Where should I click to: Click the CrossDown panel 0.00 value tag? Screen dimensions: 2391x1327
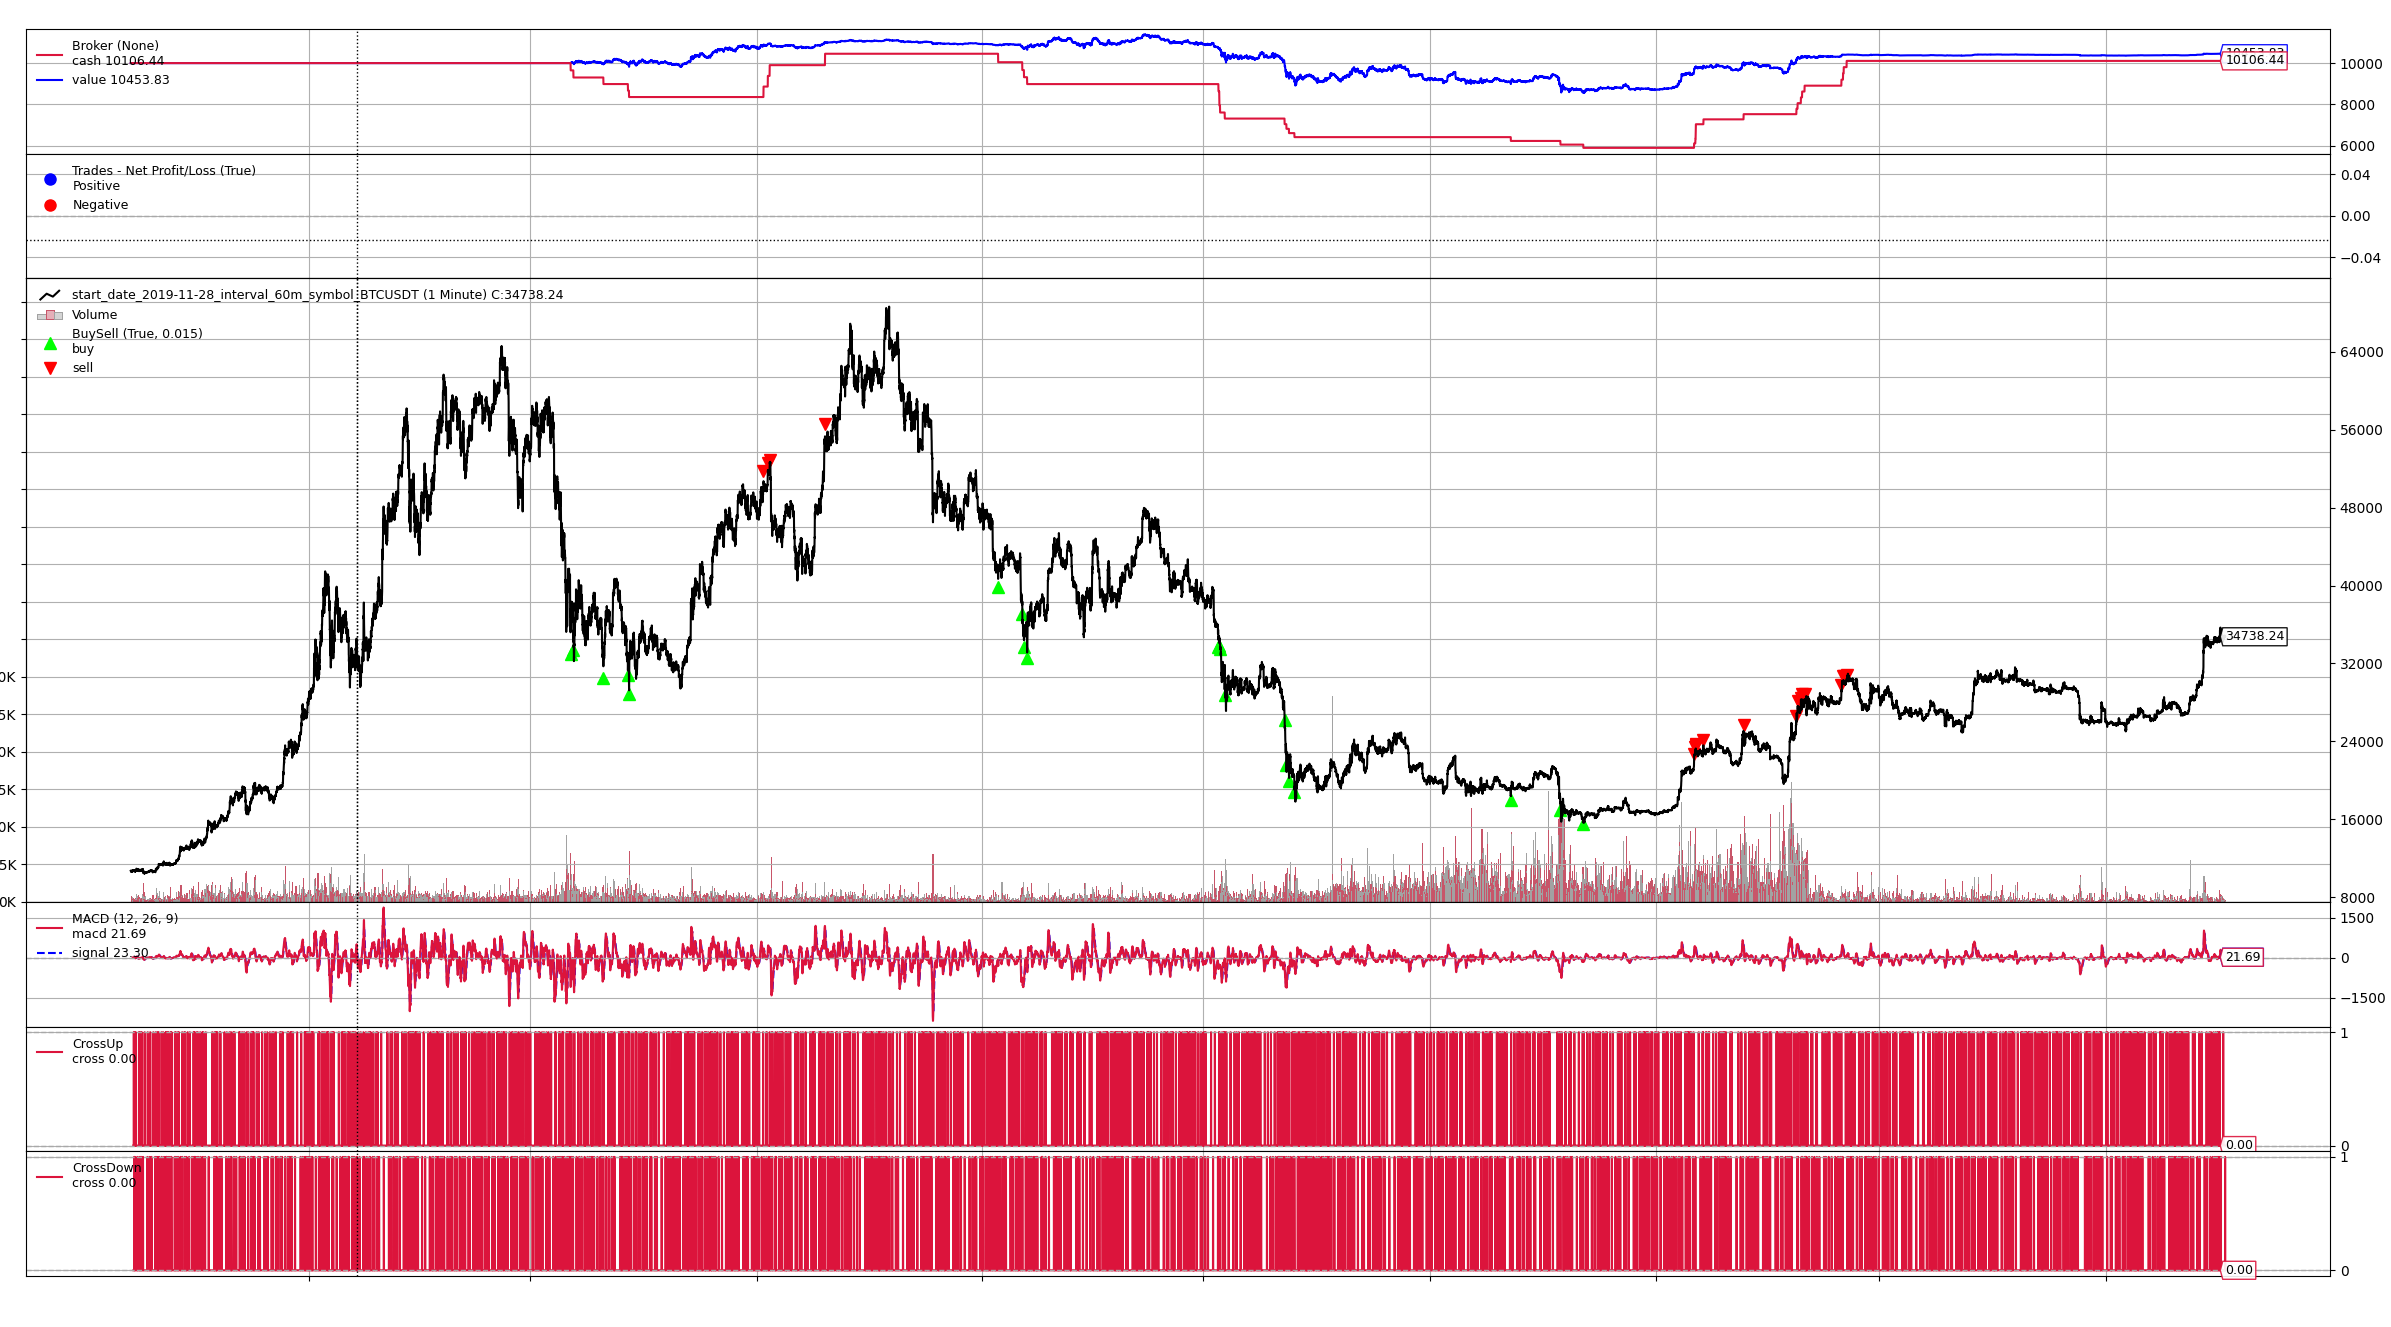(2239, 1270)
